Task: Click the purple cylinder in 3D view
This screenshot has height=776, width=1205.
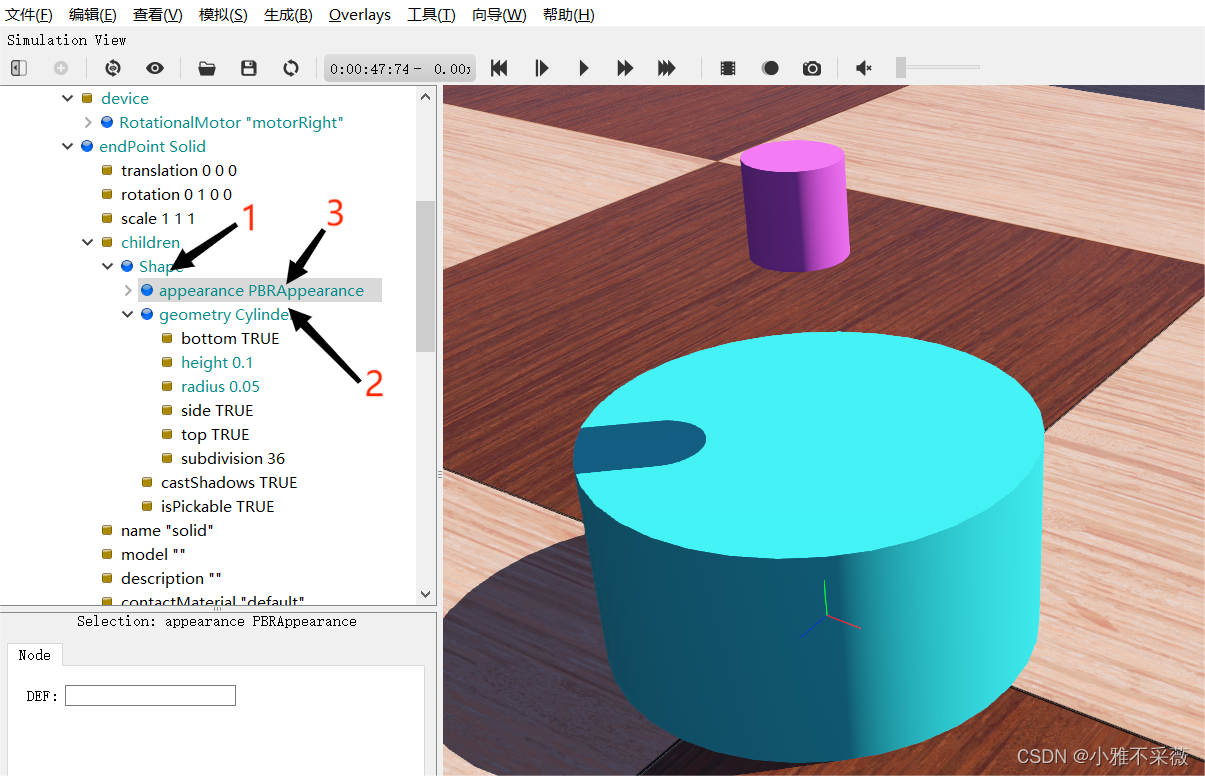Action: [x=795, y=207]
